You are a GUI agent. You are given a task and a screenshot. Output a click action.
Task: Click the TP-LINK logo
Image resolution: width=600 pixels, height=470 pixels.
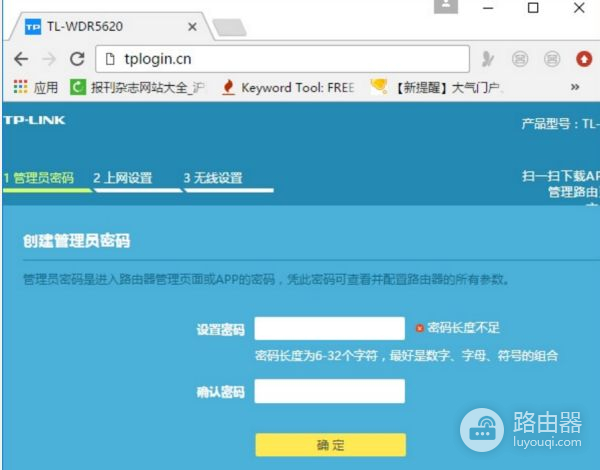point(34,120)
